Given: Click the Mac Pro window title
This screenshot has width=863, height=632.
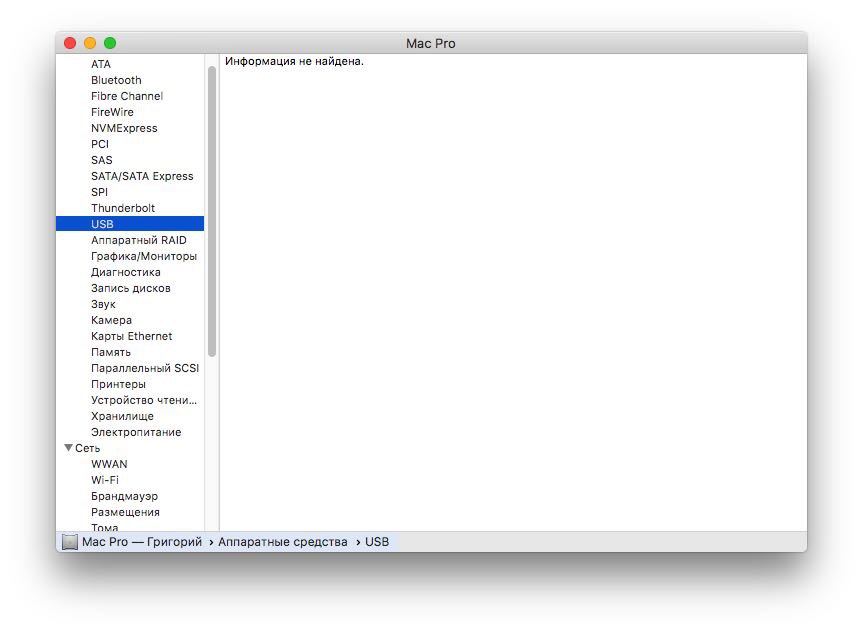Looking at the screenshot, I should point(430,43).
